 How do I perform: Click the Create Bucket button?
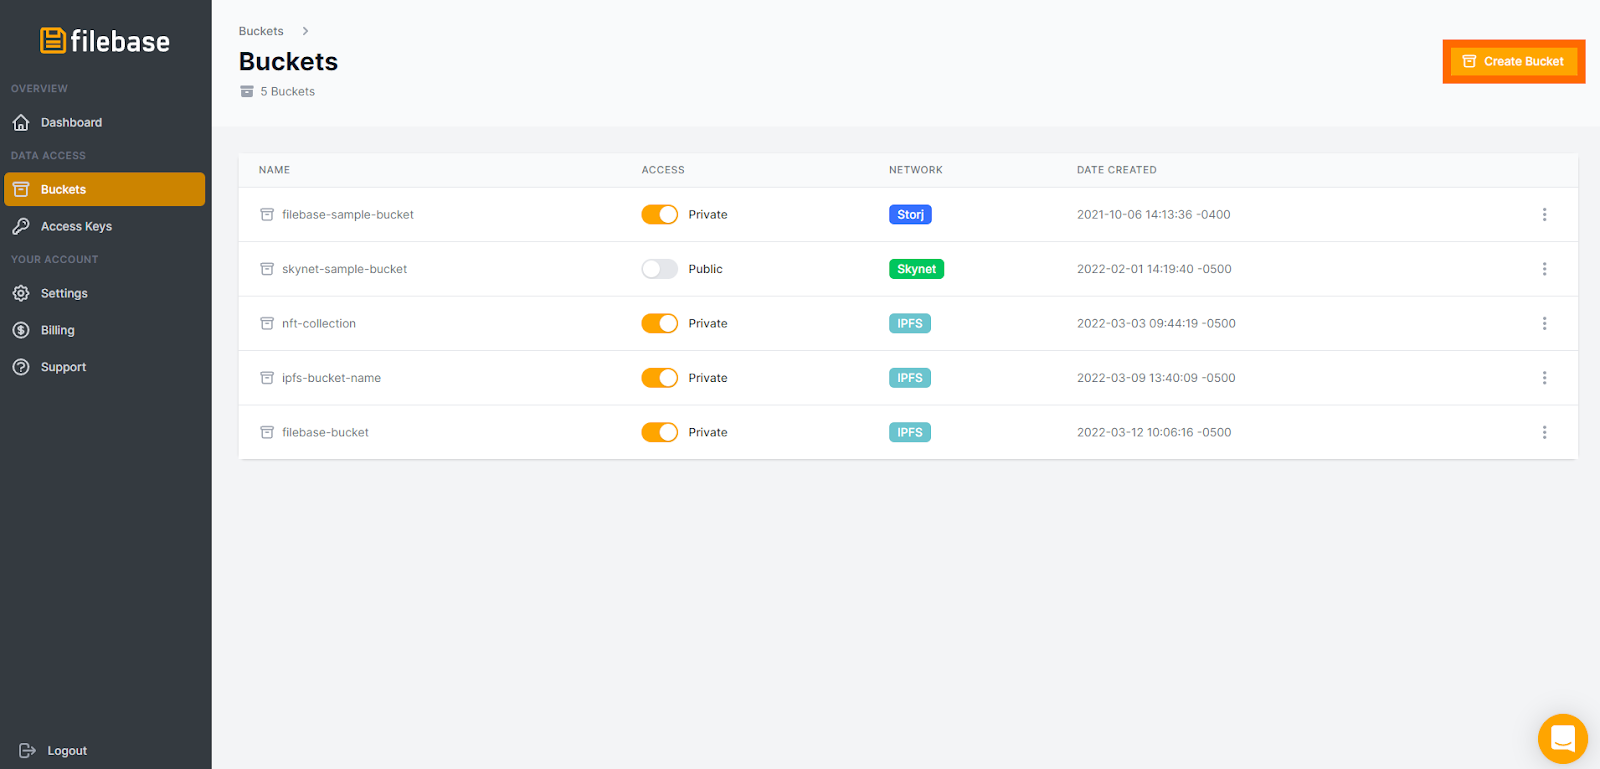point(1513,62)
